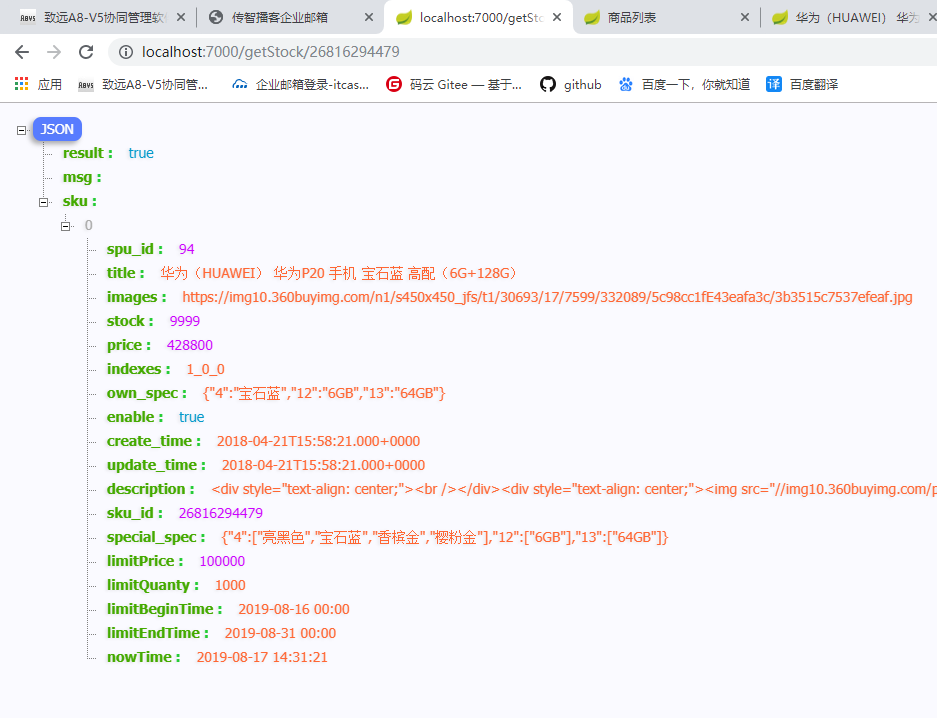Viewport: 937px width, 718px height.
Task: Switch to the 传智播客企业邮箱 tab
Action: [290, 17]
